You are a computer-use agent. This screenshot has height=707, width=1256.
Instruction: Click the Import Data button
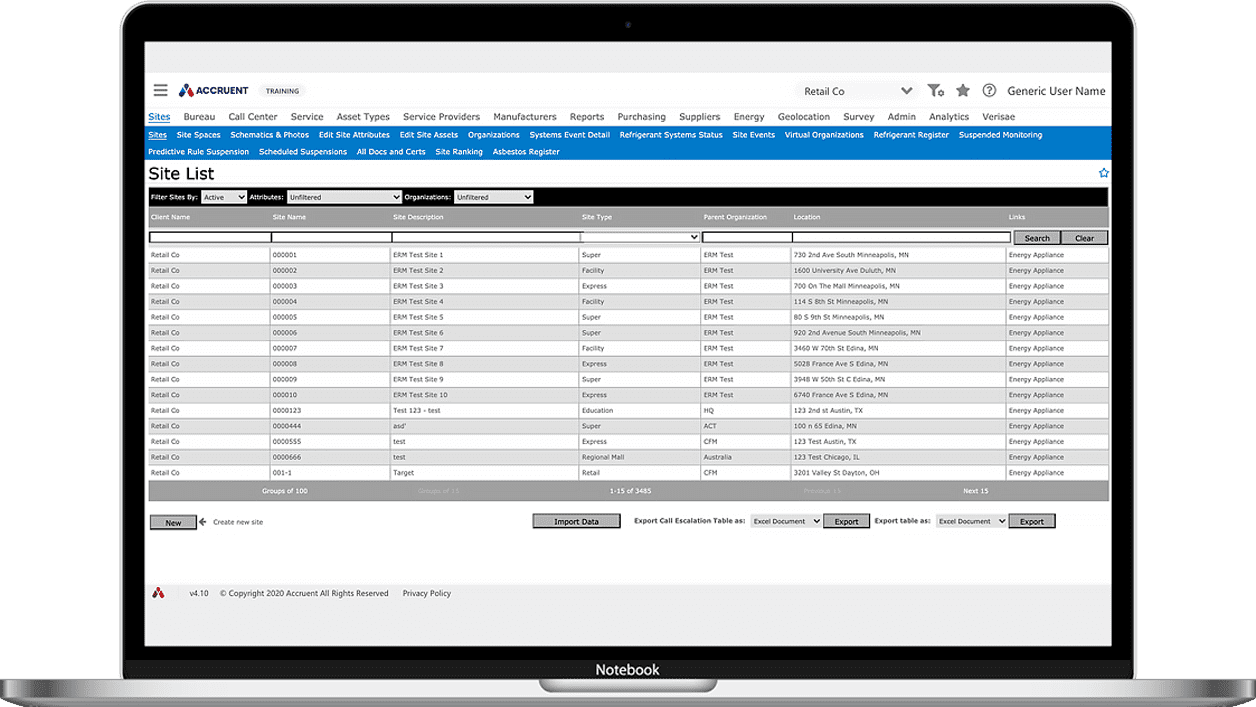click(576, 521)
